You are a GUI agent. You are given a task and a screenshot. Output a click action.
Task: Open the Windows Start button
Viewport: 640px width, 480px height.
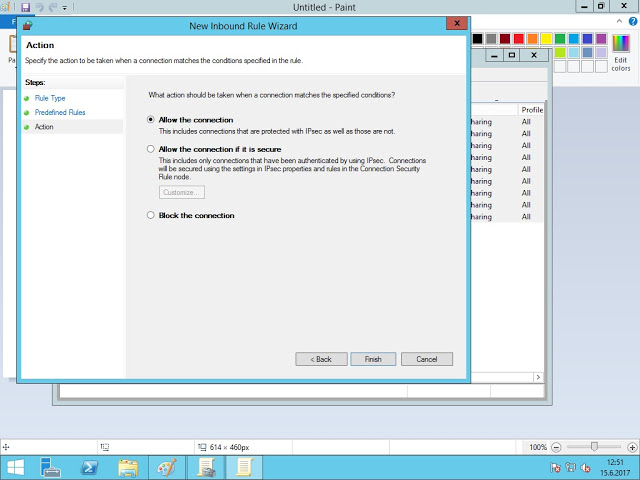tap(17, 467)
